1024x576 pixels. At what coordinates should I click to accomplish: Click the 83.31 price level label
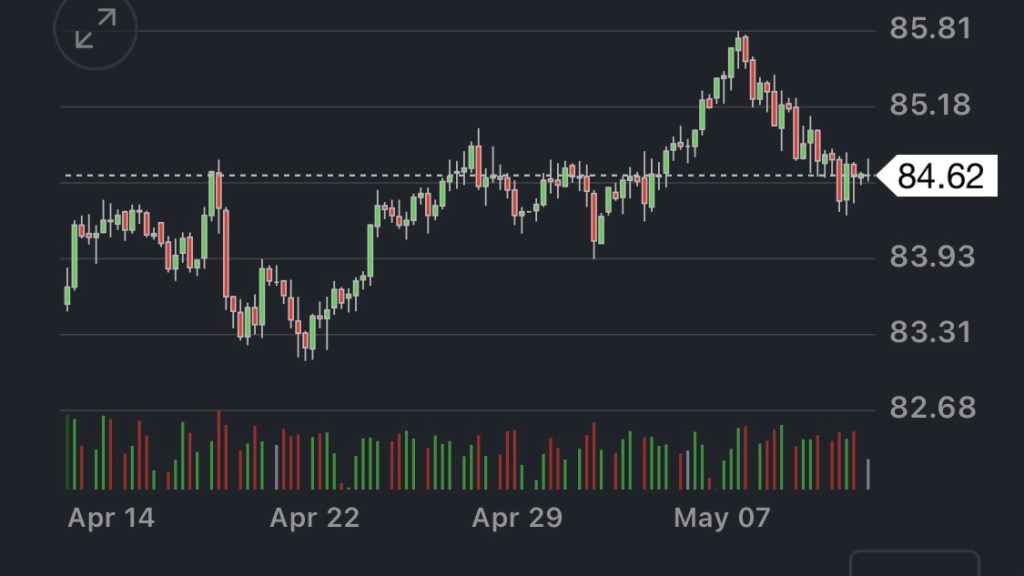(930, 332)
